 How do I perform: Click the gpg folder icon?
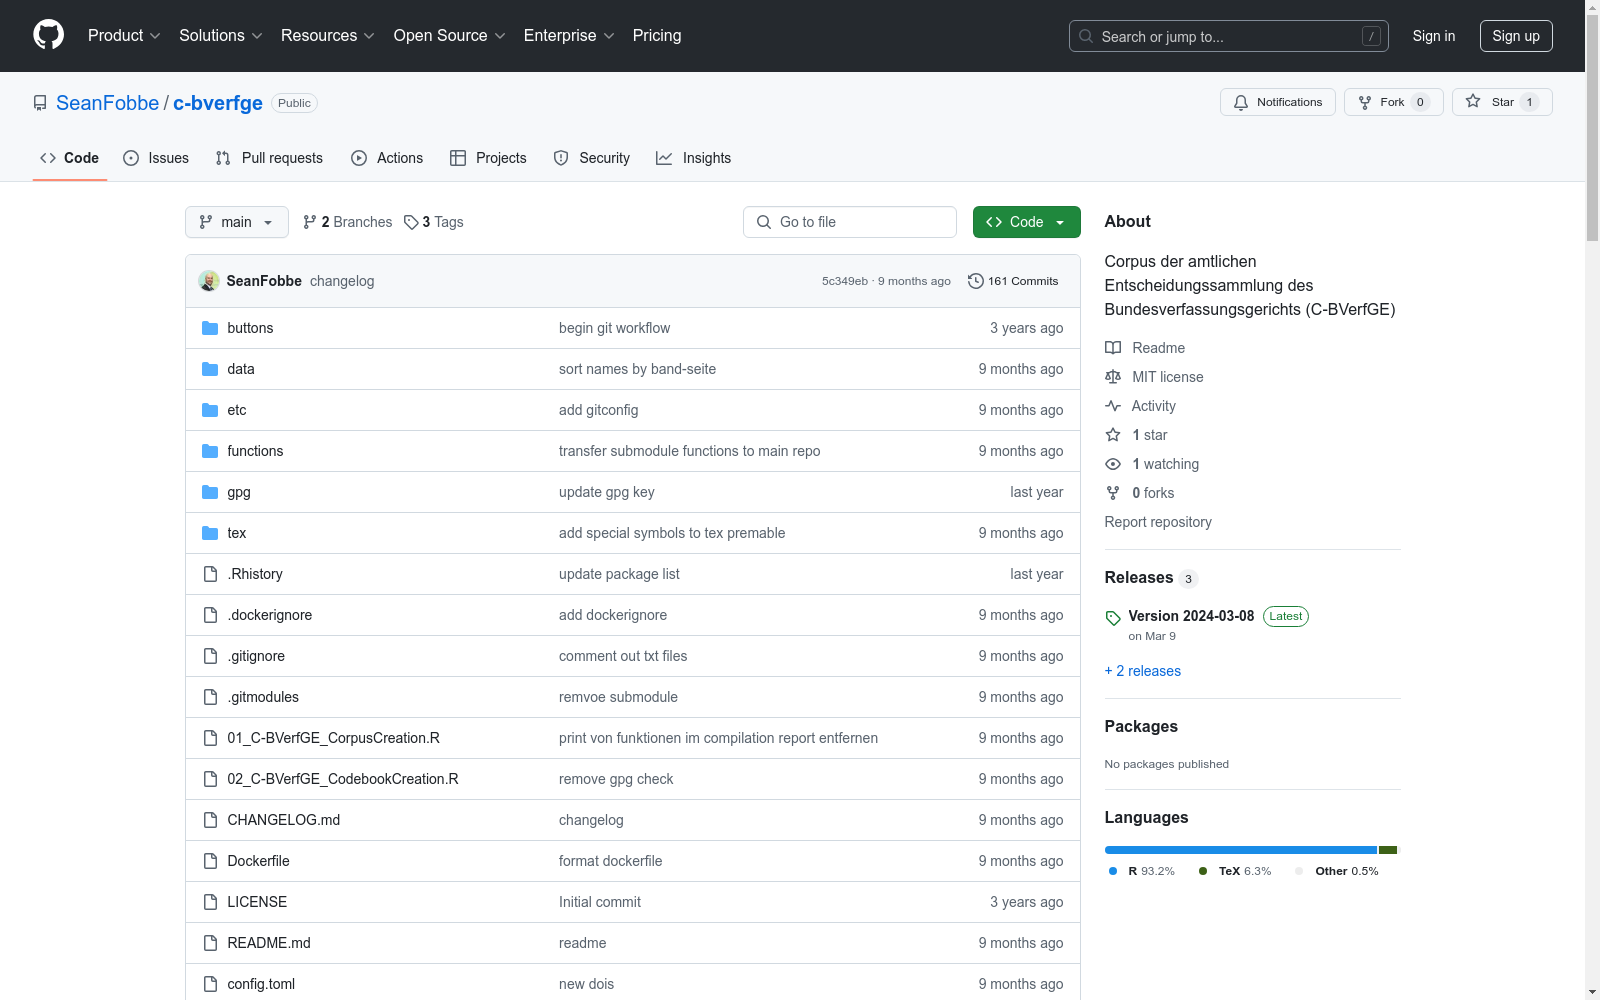tap(210, 492)
